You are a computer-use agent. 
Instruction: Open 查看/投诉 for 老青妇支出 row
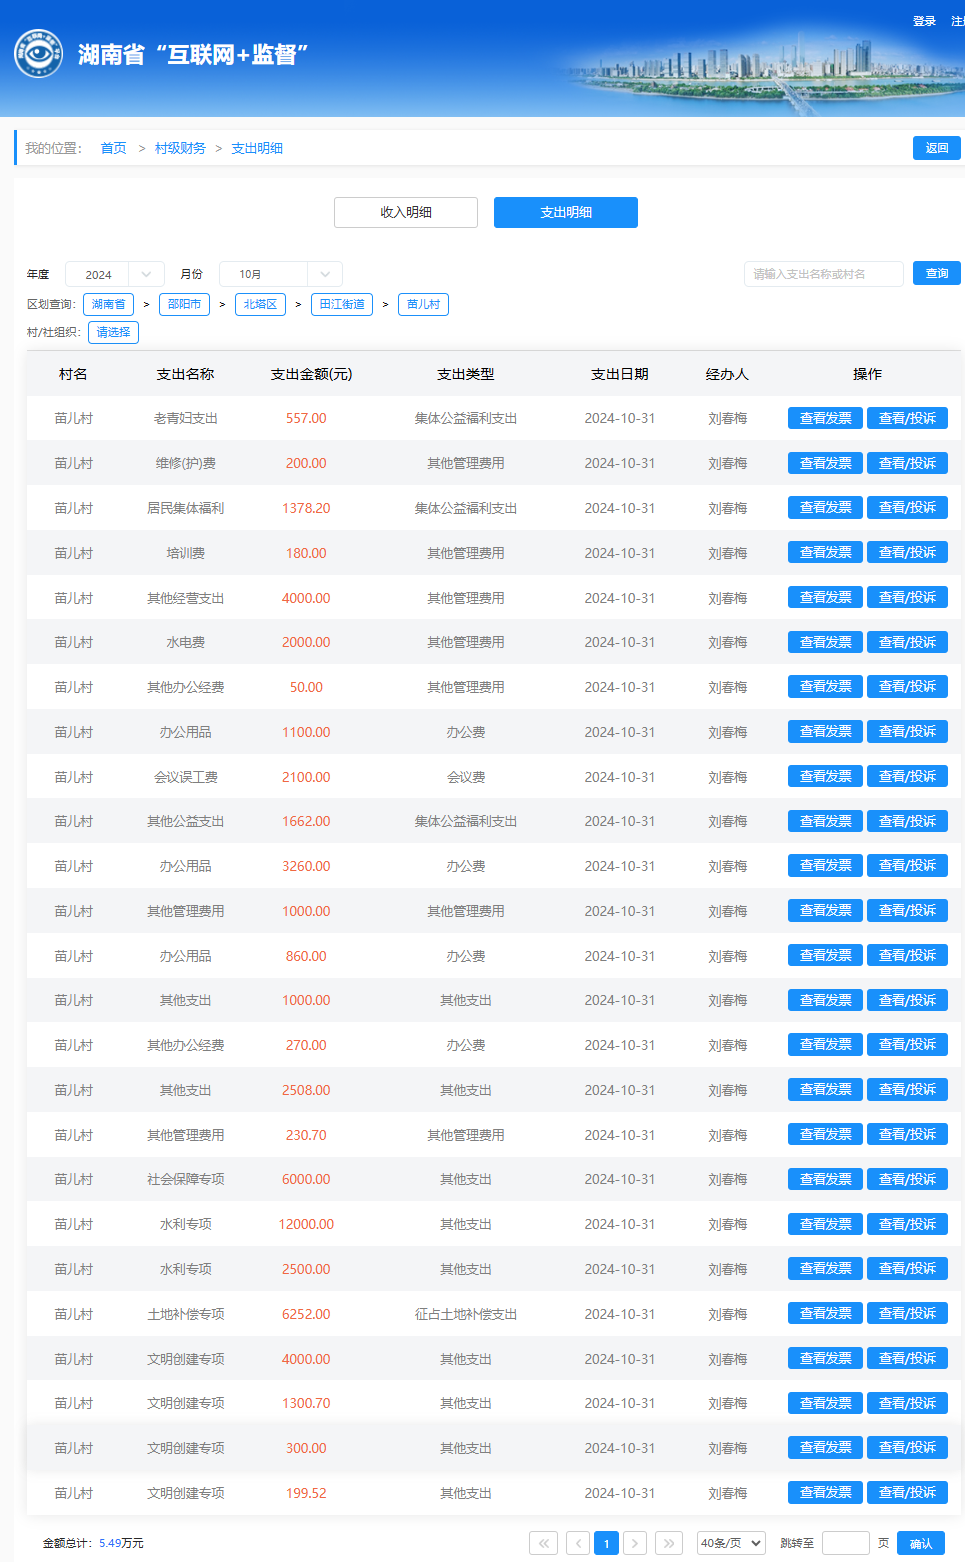(907, 418)
